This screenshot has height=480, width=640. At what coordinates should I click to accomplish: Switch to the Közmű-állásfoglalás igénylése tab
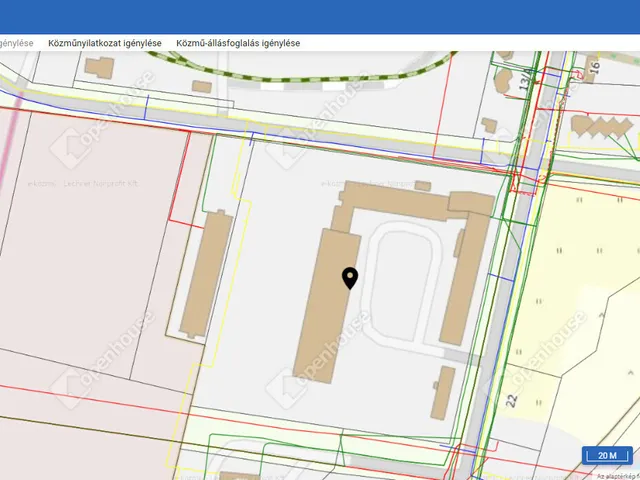tap(238, 43)
